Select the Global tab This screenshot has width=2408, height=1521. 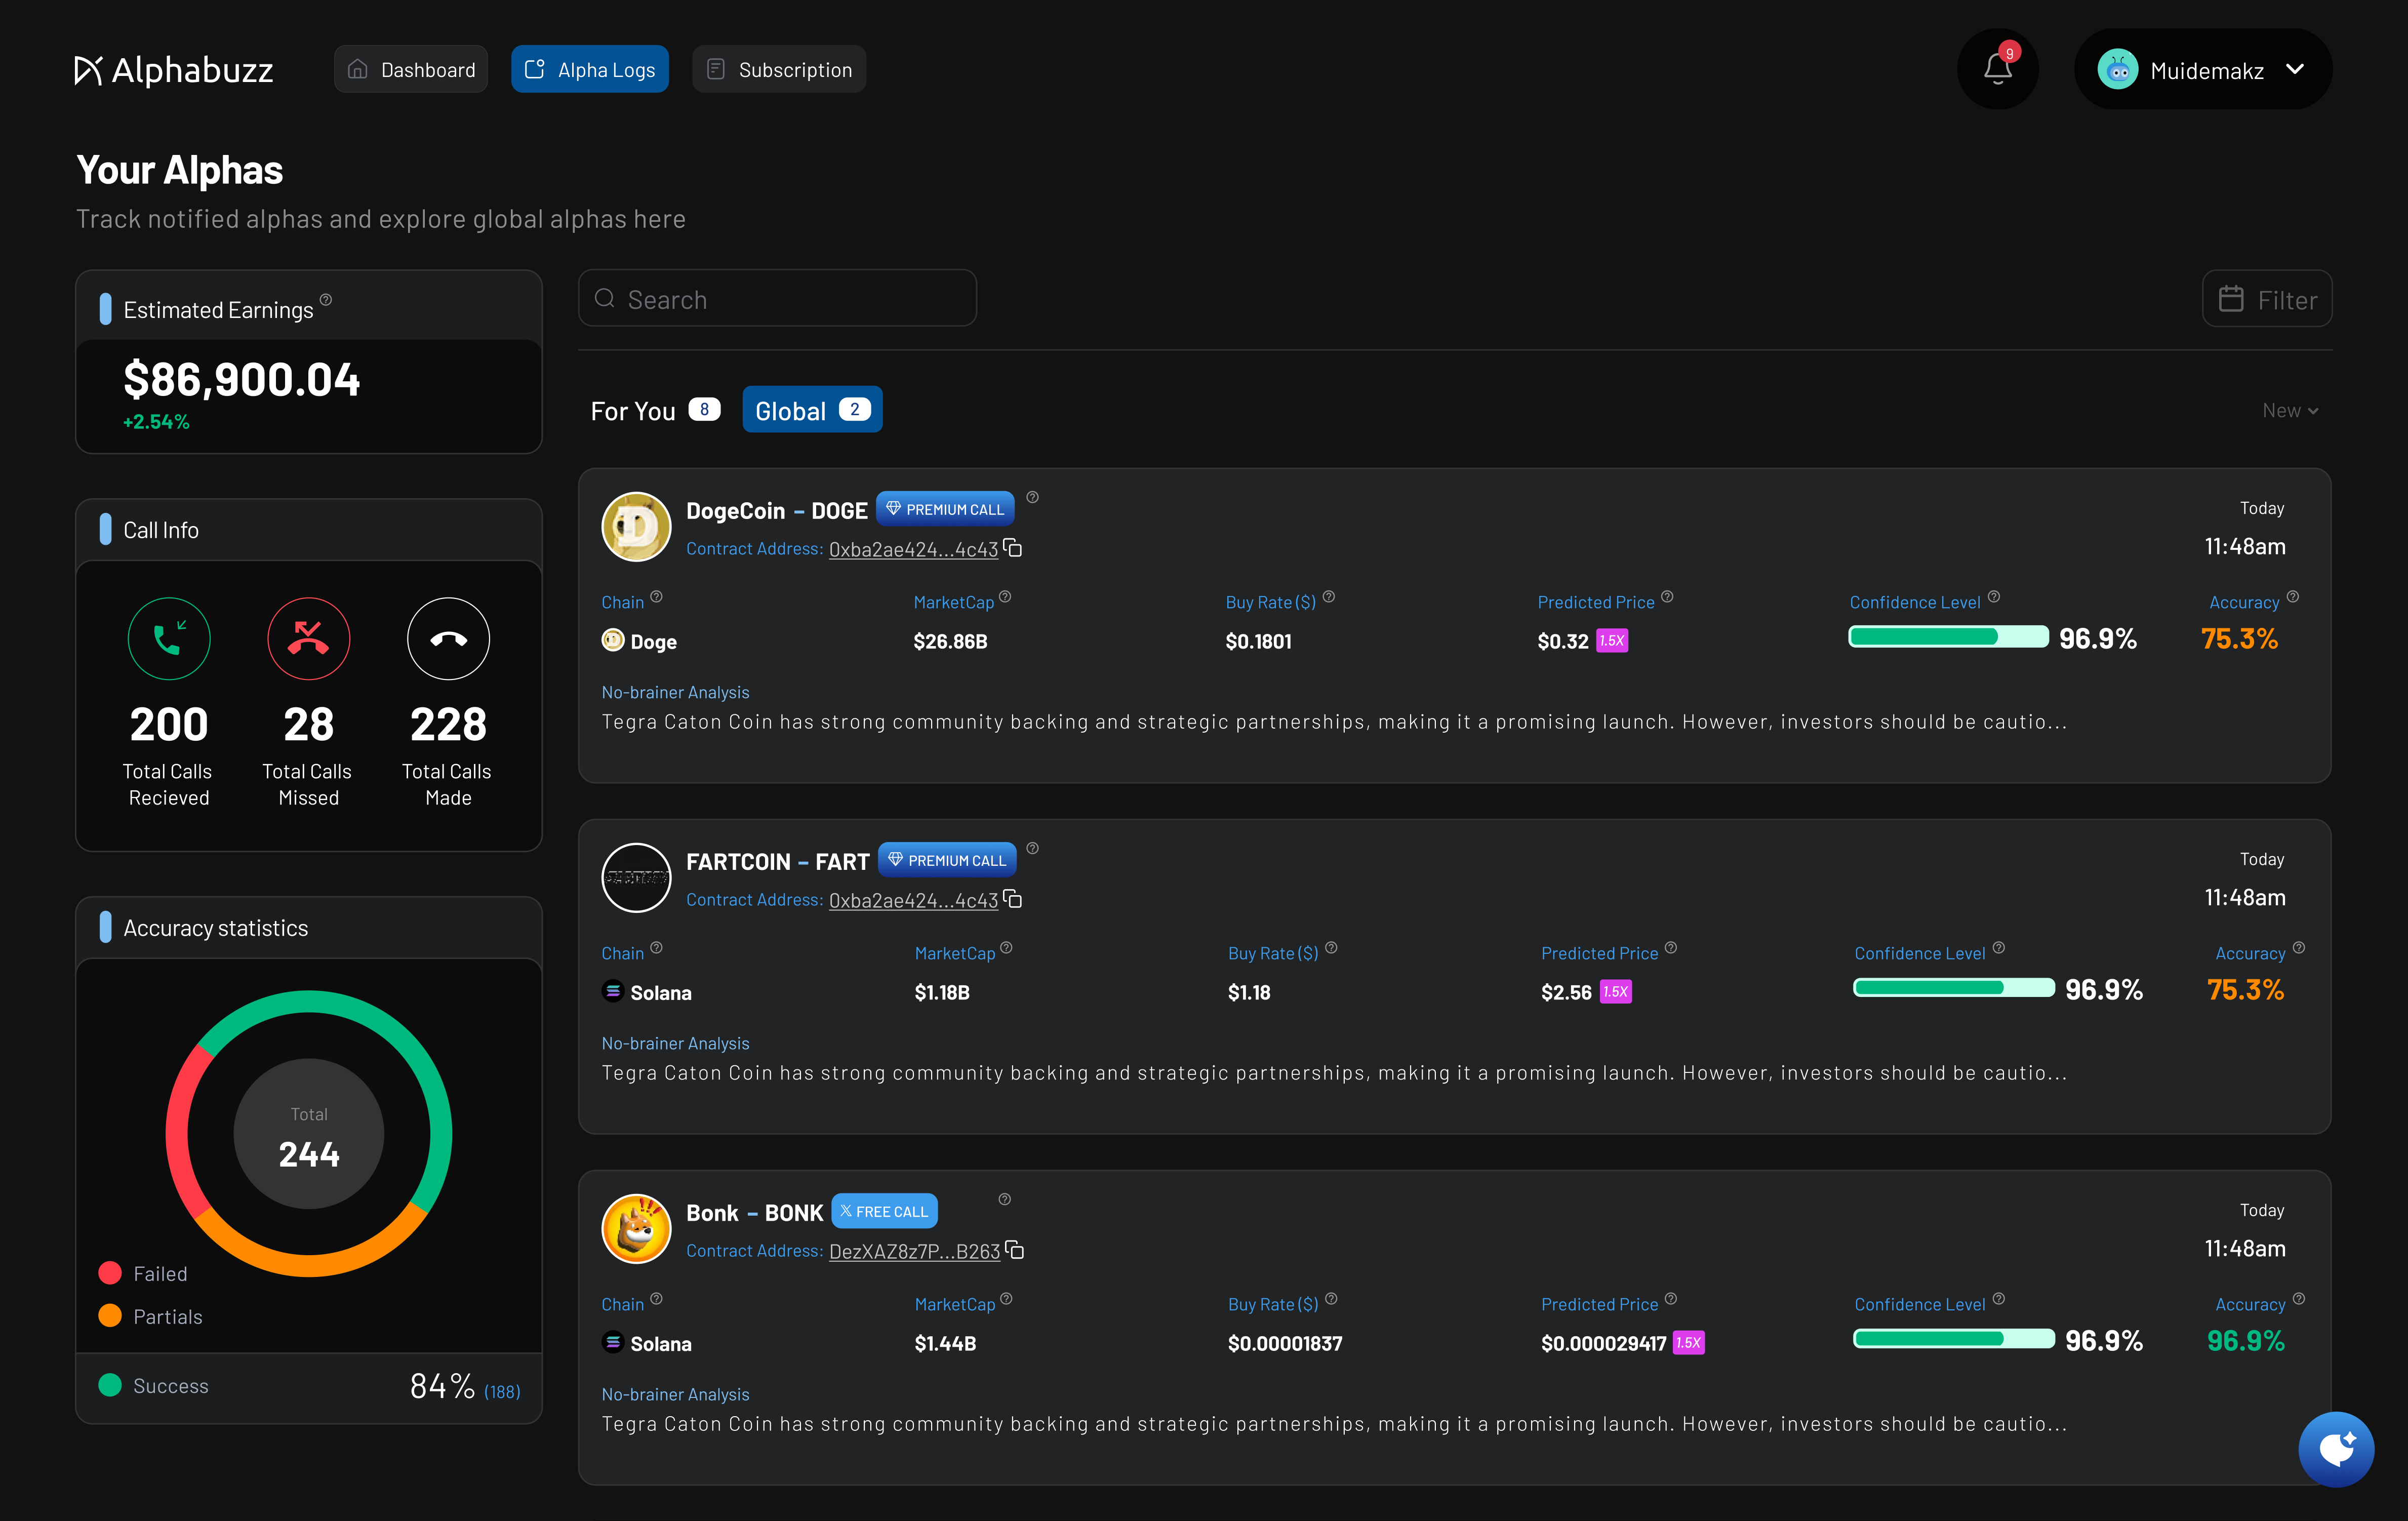point(812,410)
